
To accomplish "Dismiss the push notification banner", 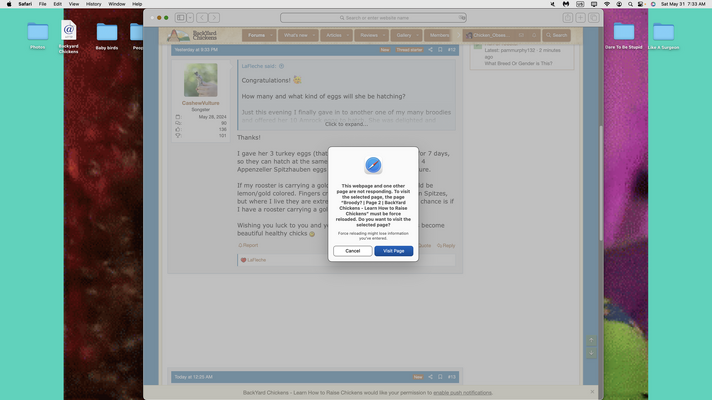I will tap(592, 392).
